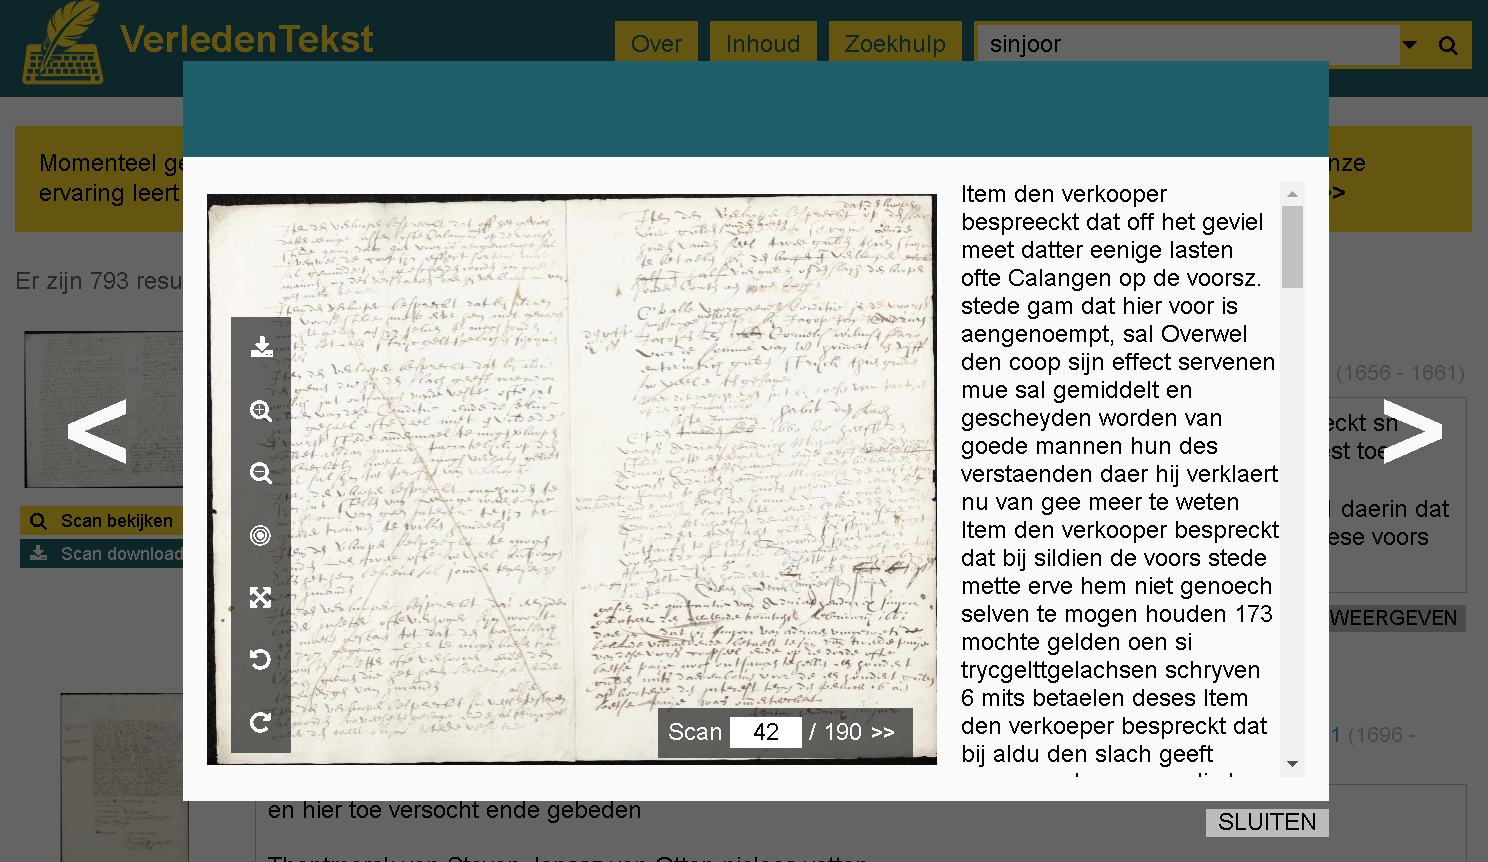The width and height of the screenshot is (1488, 862).
Task: Click the search magnifier icon
Action: pos(1447,45)
